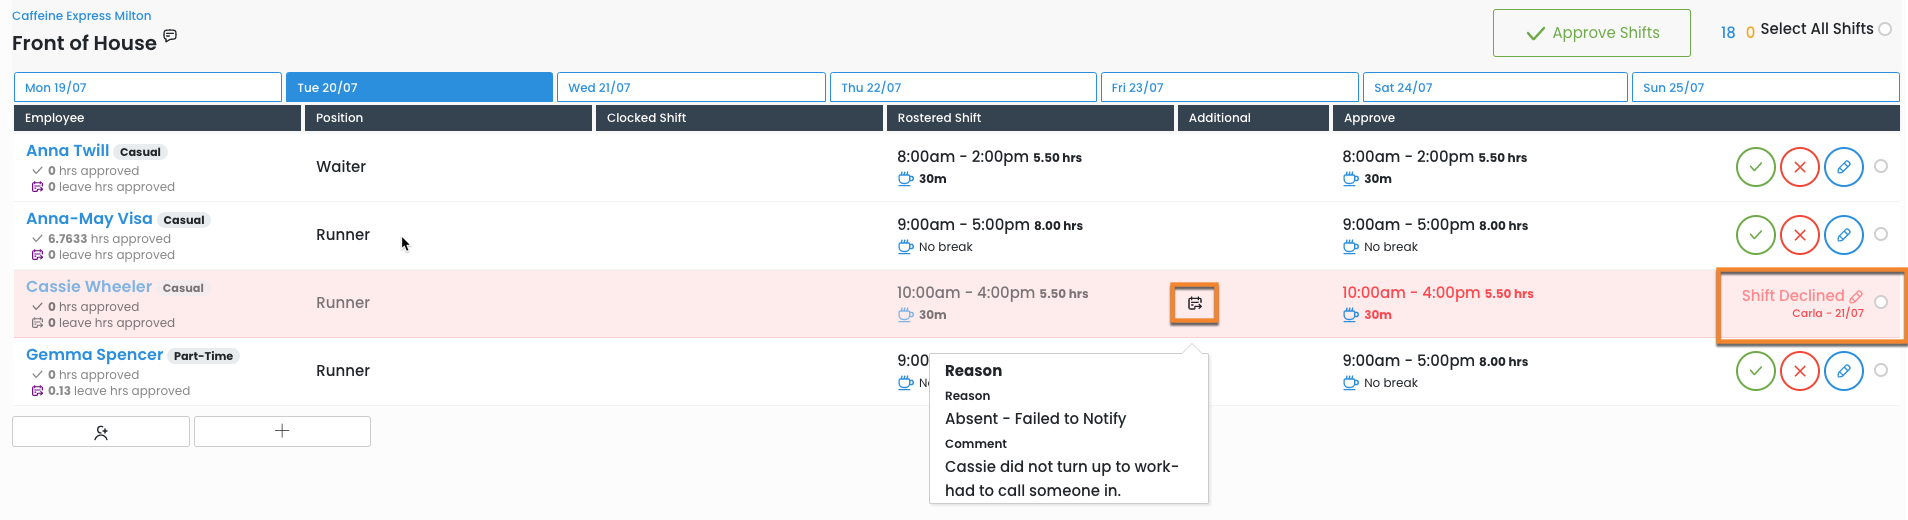
Task: Select the radio button for Anna-May Visa's shift
Action: click(1881, 235)
